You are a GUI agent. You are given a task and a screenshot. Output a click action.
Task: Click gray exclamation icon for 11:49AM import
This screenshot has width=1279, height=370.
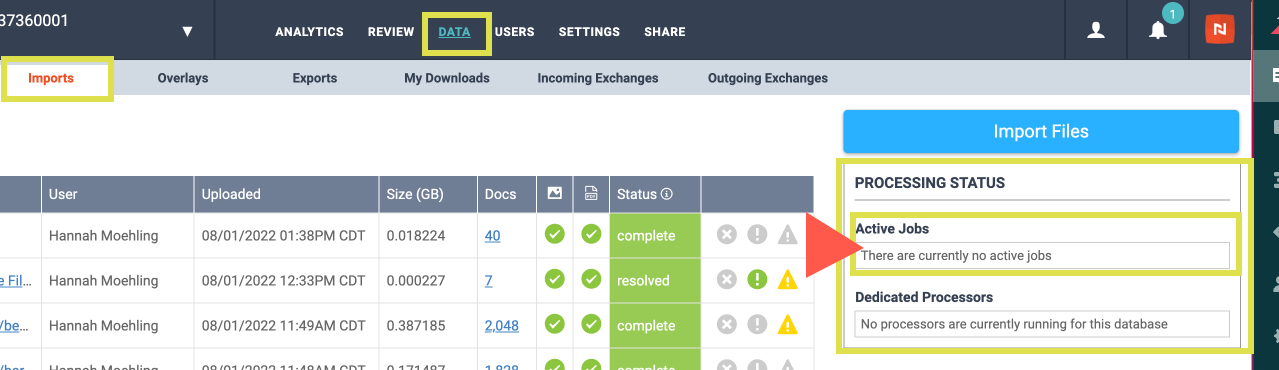click(757, 324)
